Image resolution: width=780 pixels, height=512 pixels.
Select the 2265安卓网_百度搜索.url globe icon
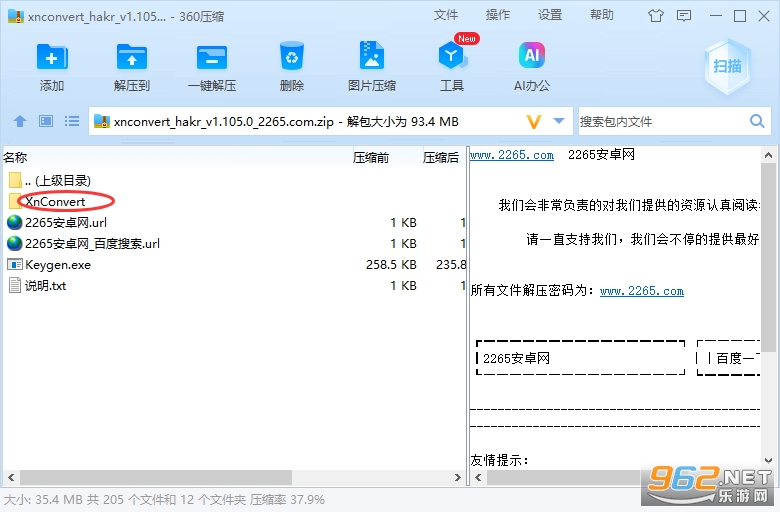pos(15,243)
